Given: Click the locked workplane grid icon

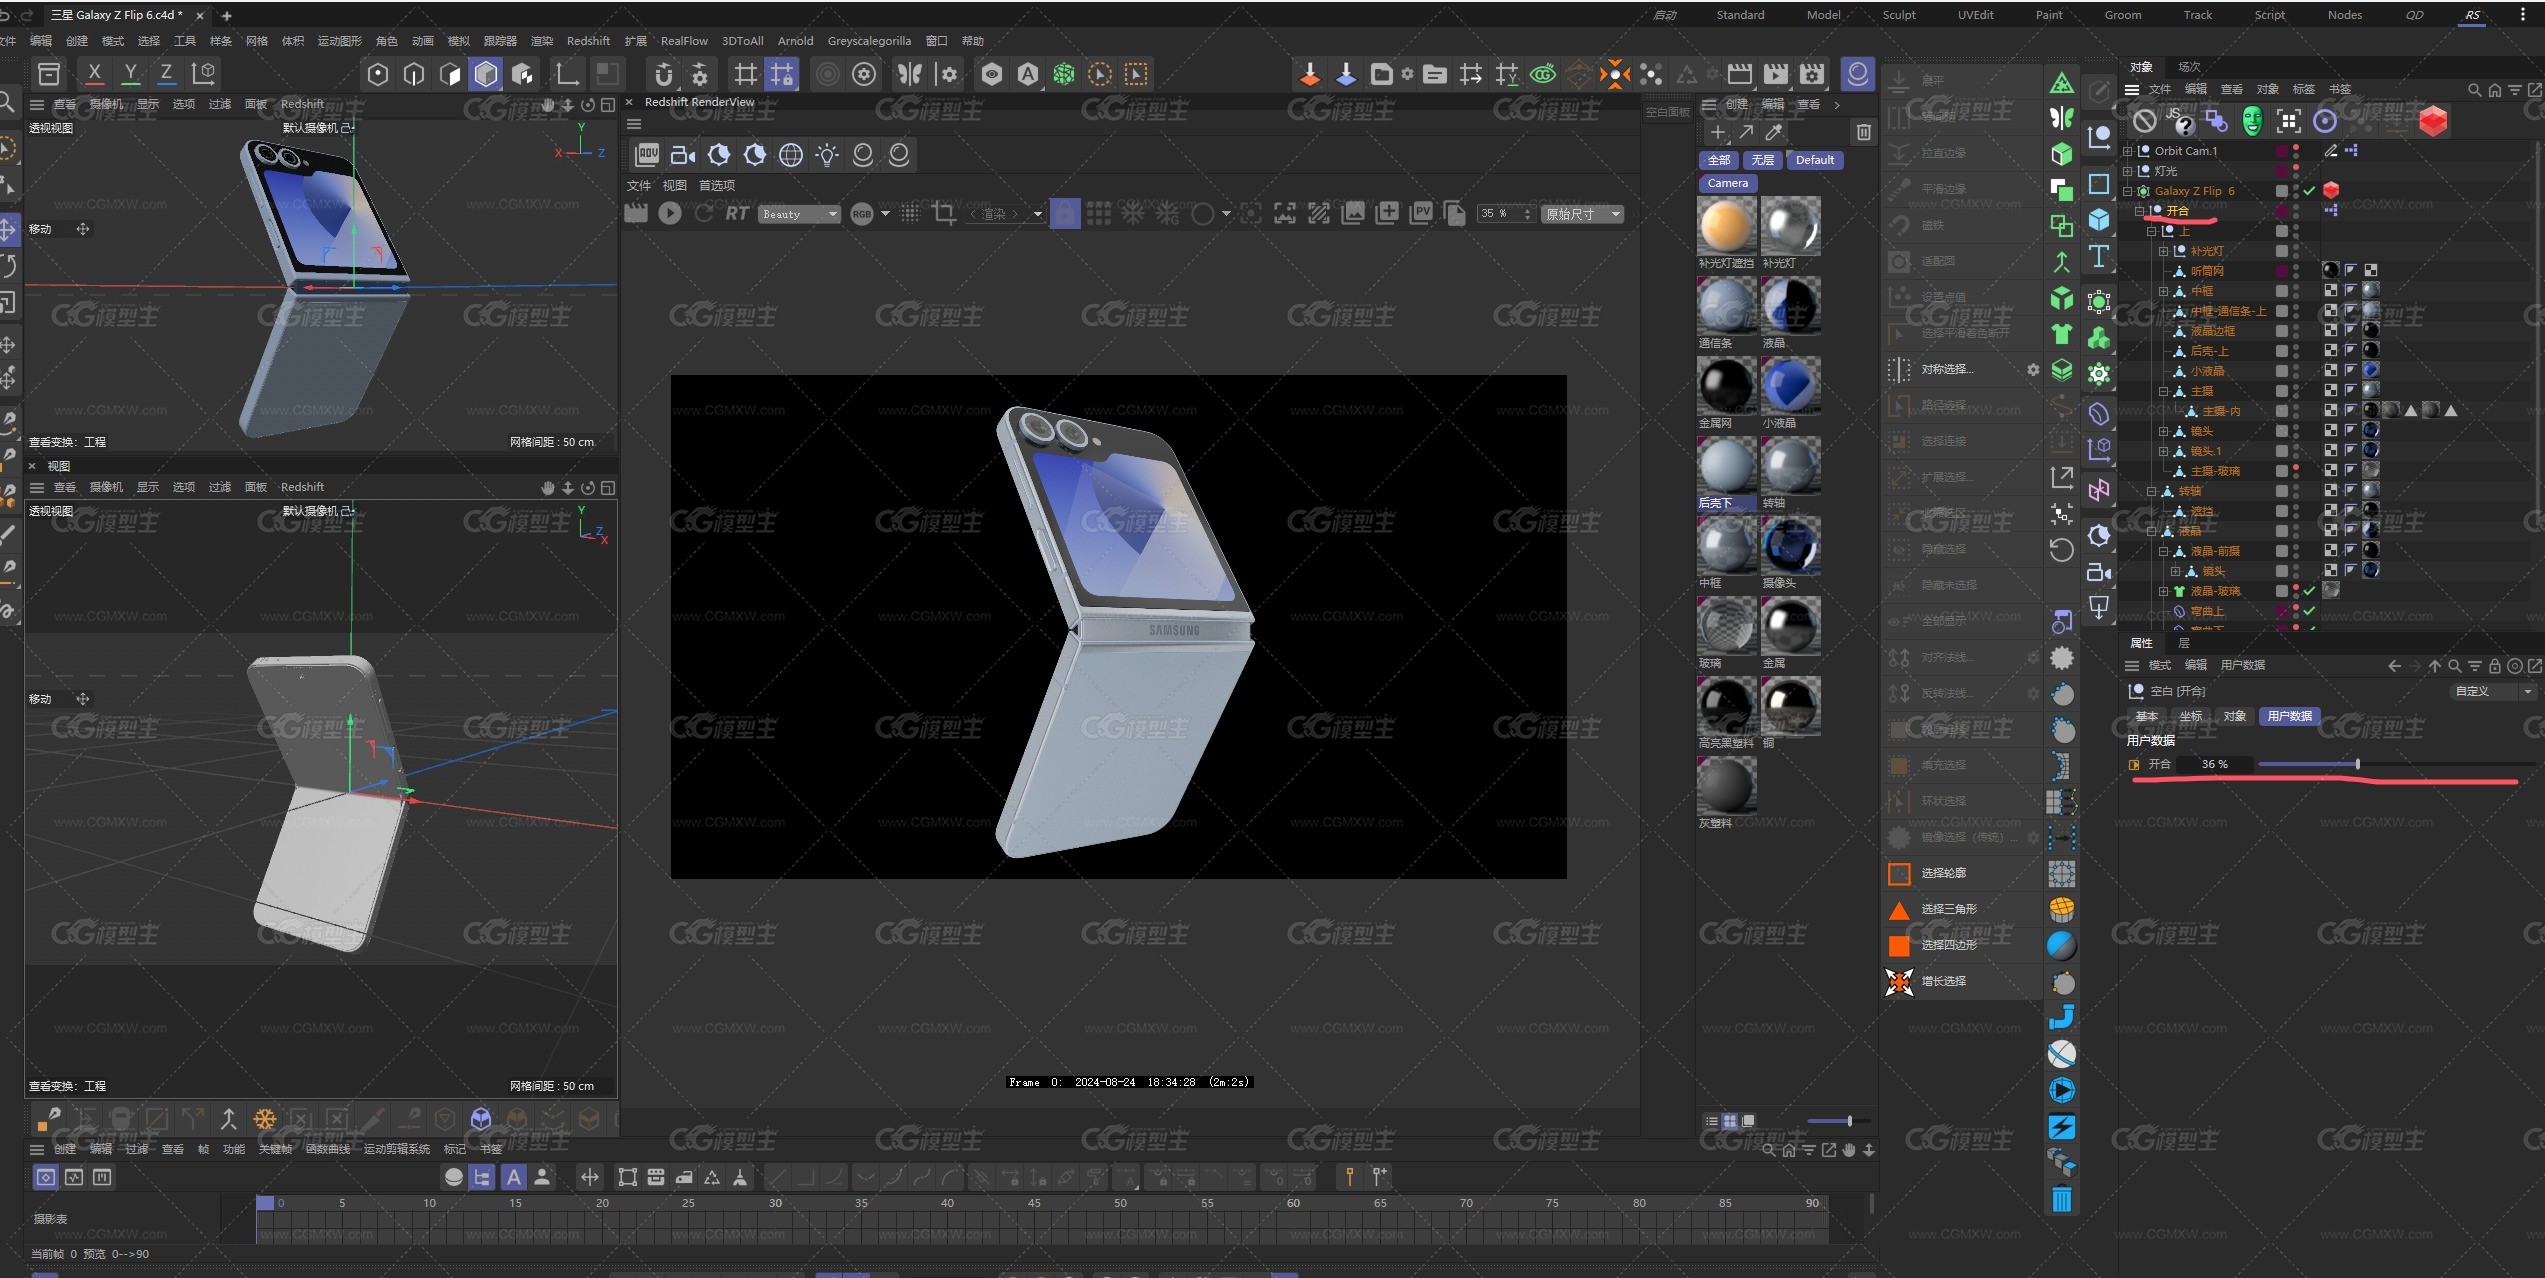Looking at the screenshot, I should 782,74.
